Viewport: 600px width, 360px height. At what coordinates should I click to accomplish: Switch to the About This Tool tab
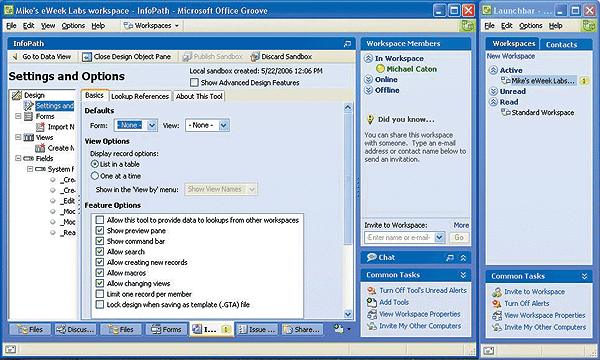pos(199,96)
